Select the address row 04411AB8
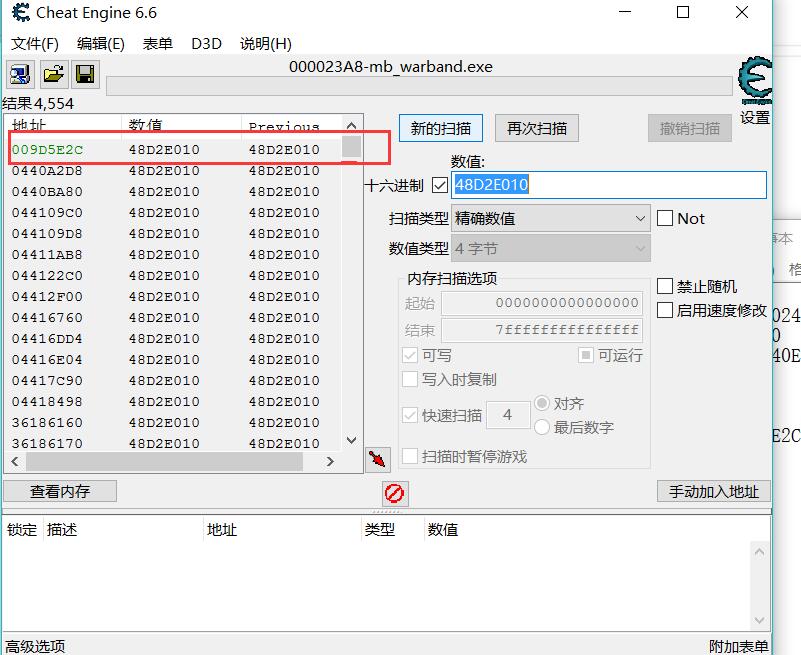Screen dimensions: 801x655 click(174, 254)
